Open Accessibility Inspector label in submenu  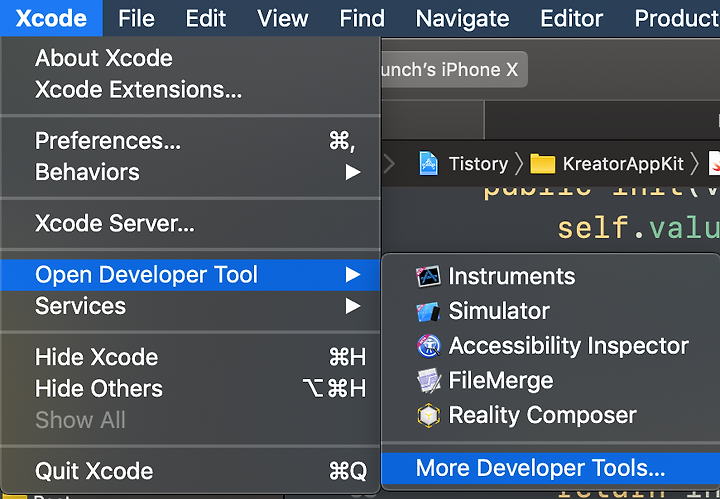[x=568, y=346]
